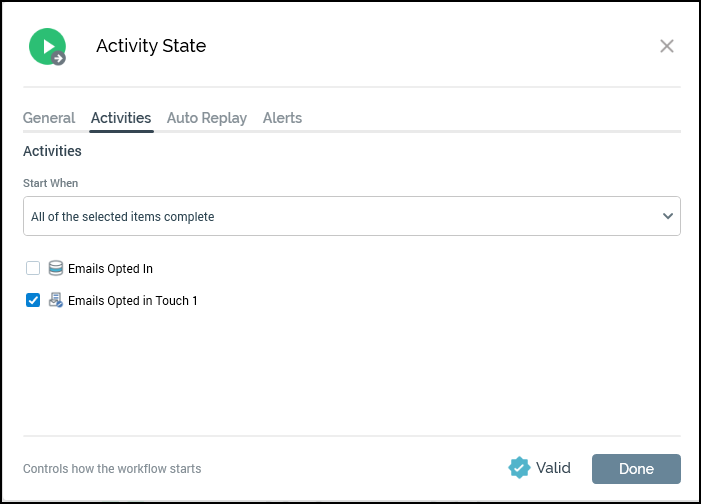Click the green Activity State play icon

point(47,46)
